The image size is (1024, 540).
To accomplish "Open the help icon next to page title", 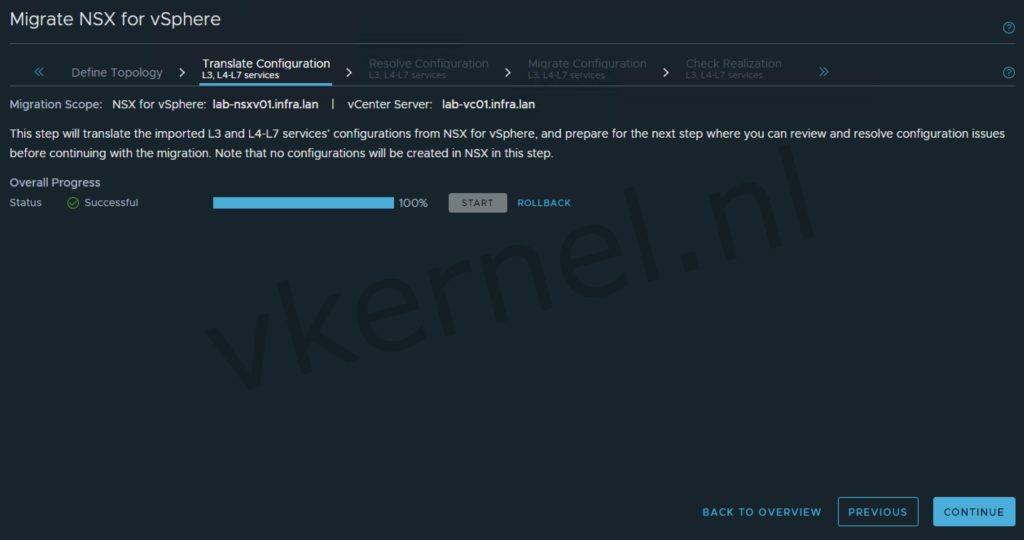I will tap(1008, 28).
